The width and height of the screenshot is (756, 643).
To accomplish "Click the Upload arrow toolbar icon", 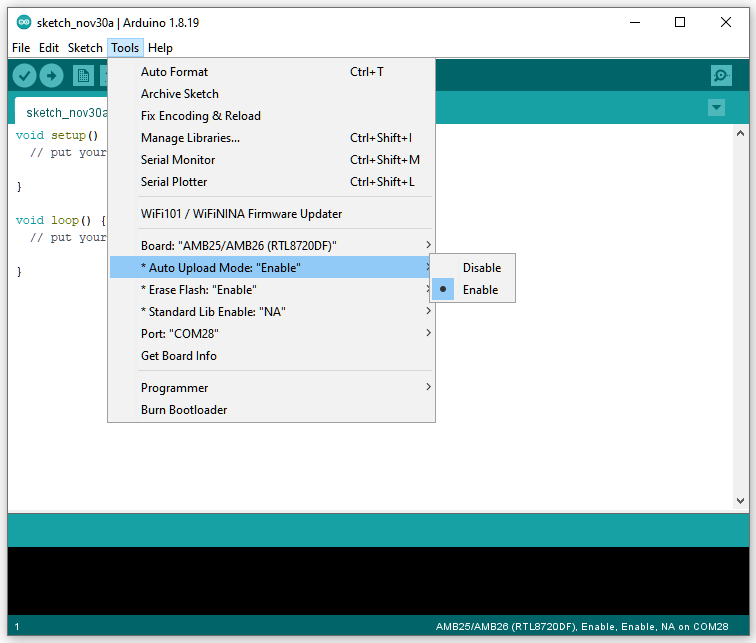I will [52, 76].
